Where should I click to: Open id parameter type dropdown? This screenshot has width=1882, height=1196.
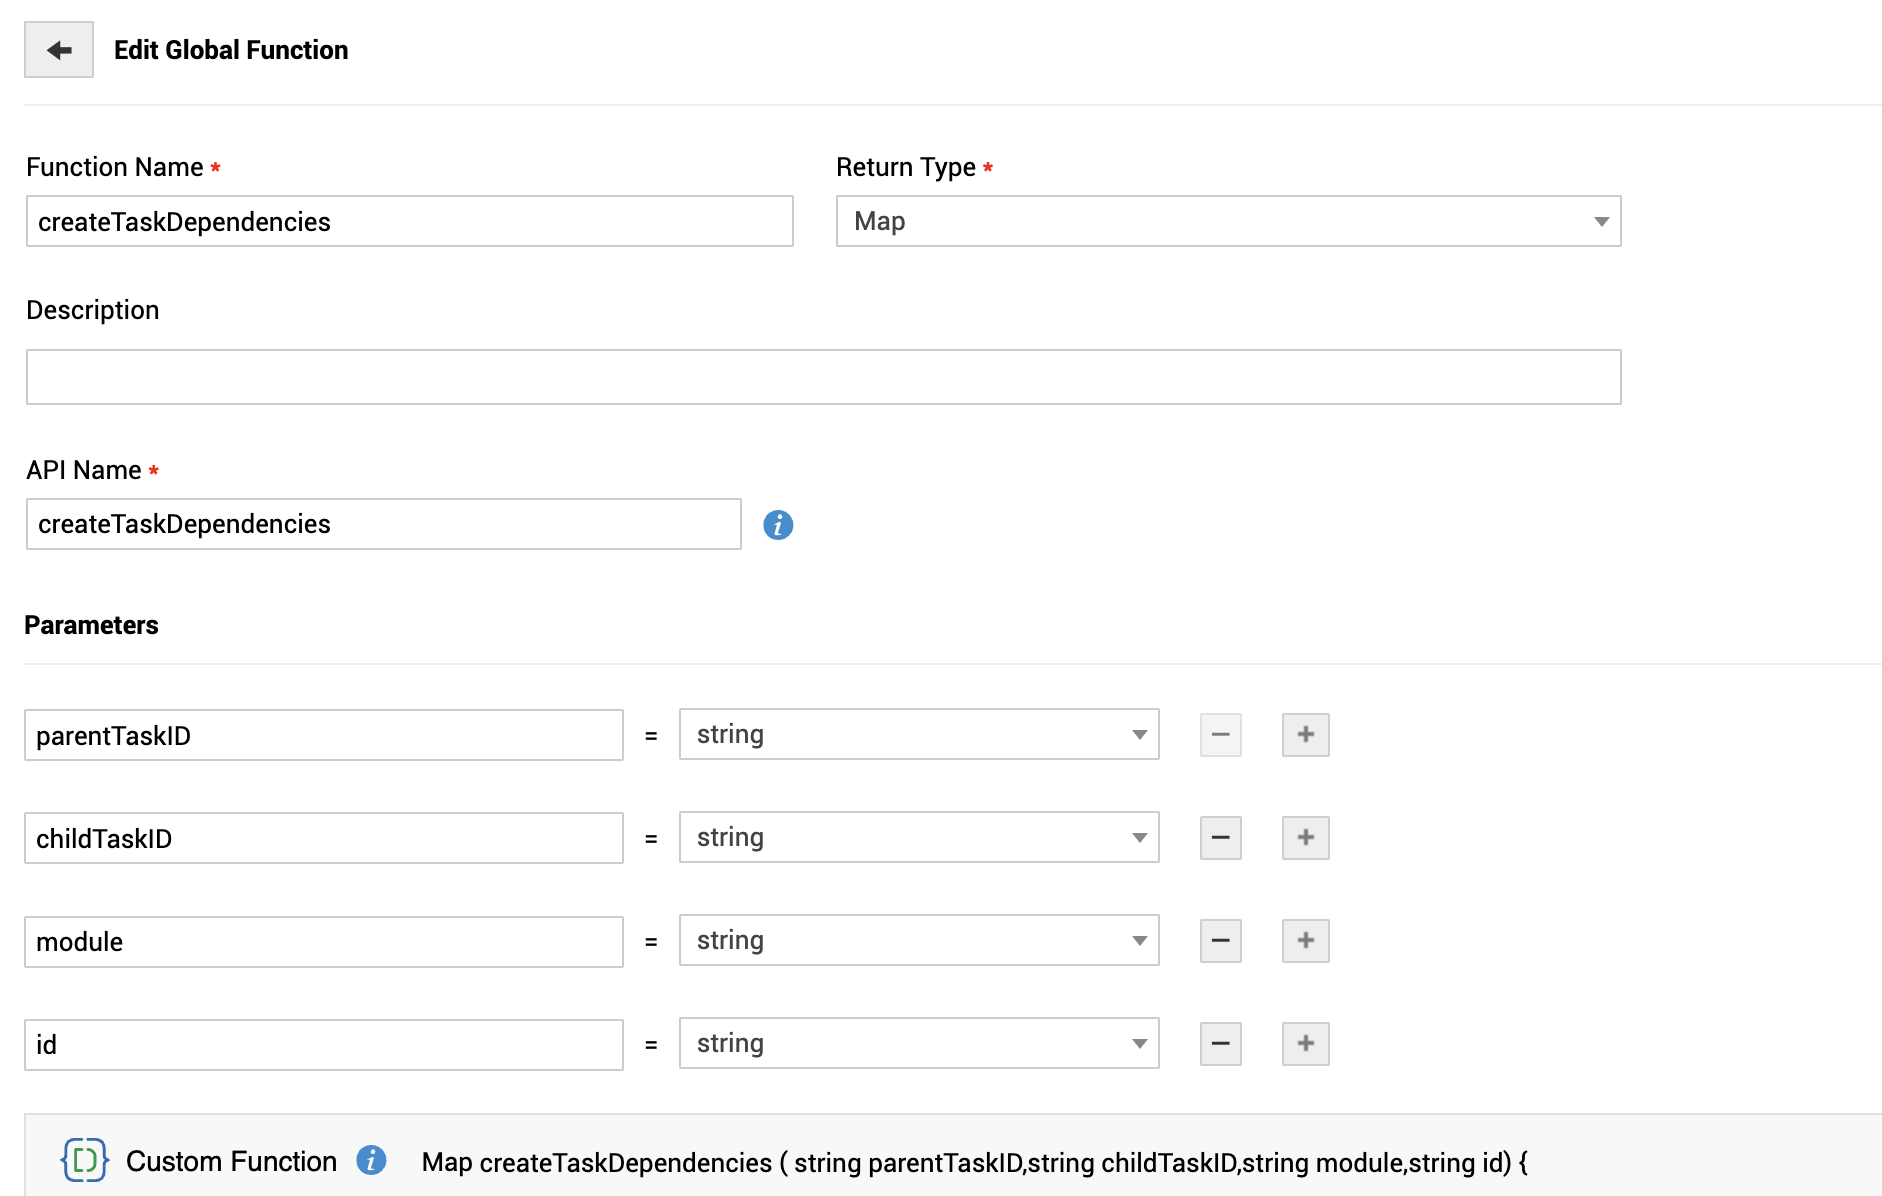[x=919, y=1044]
